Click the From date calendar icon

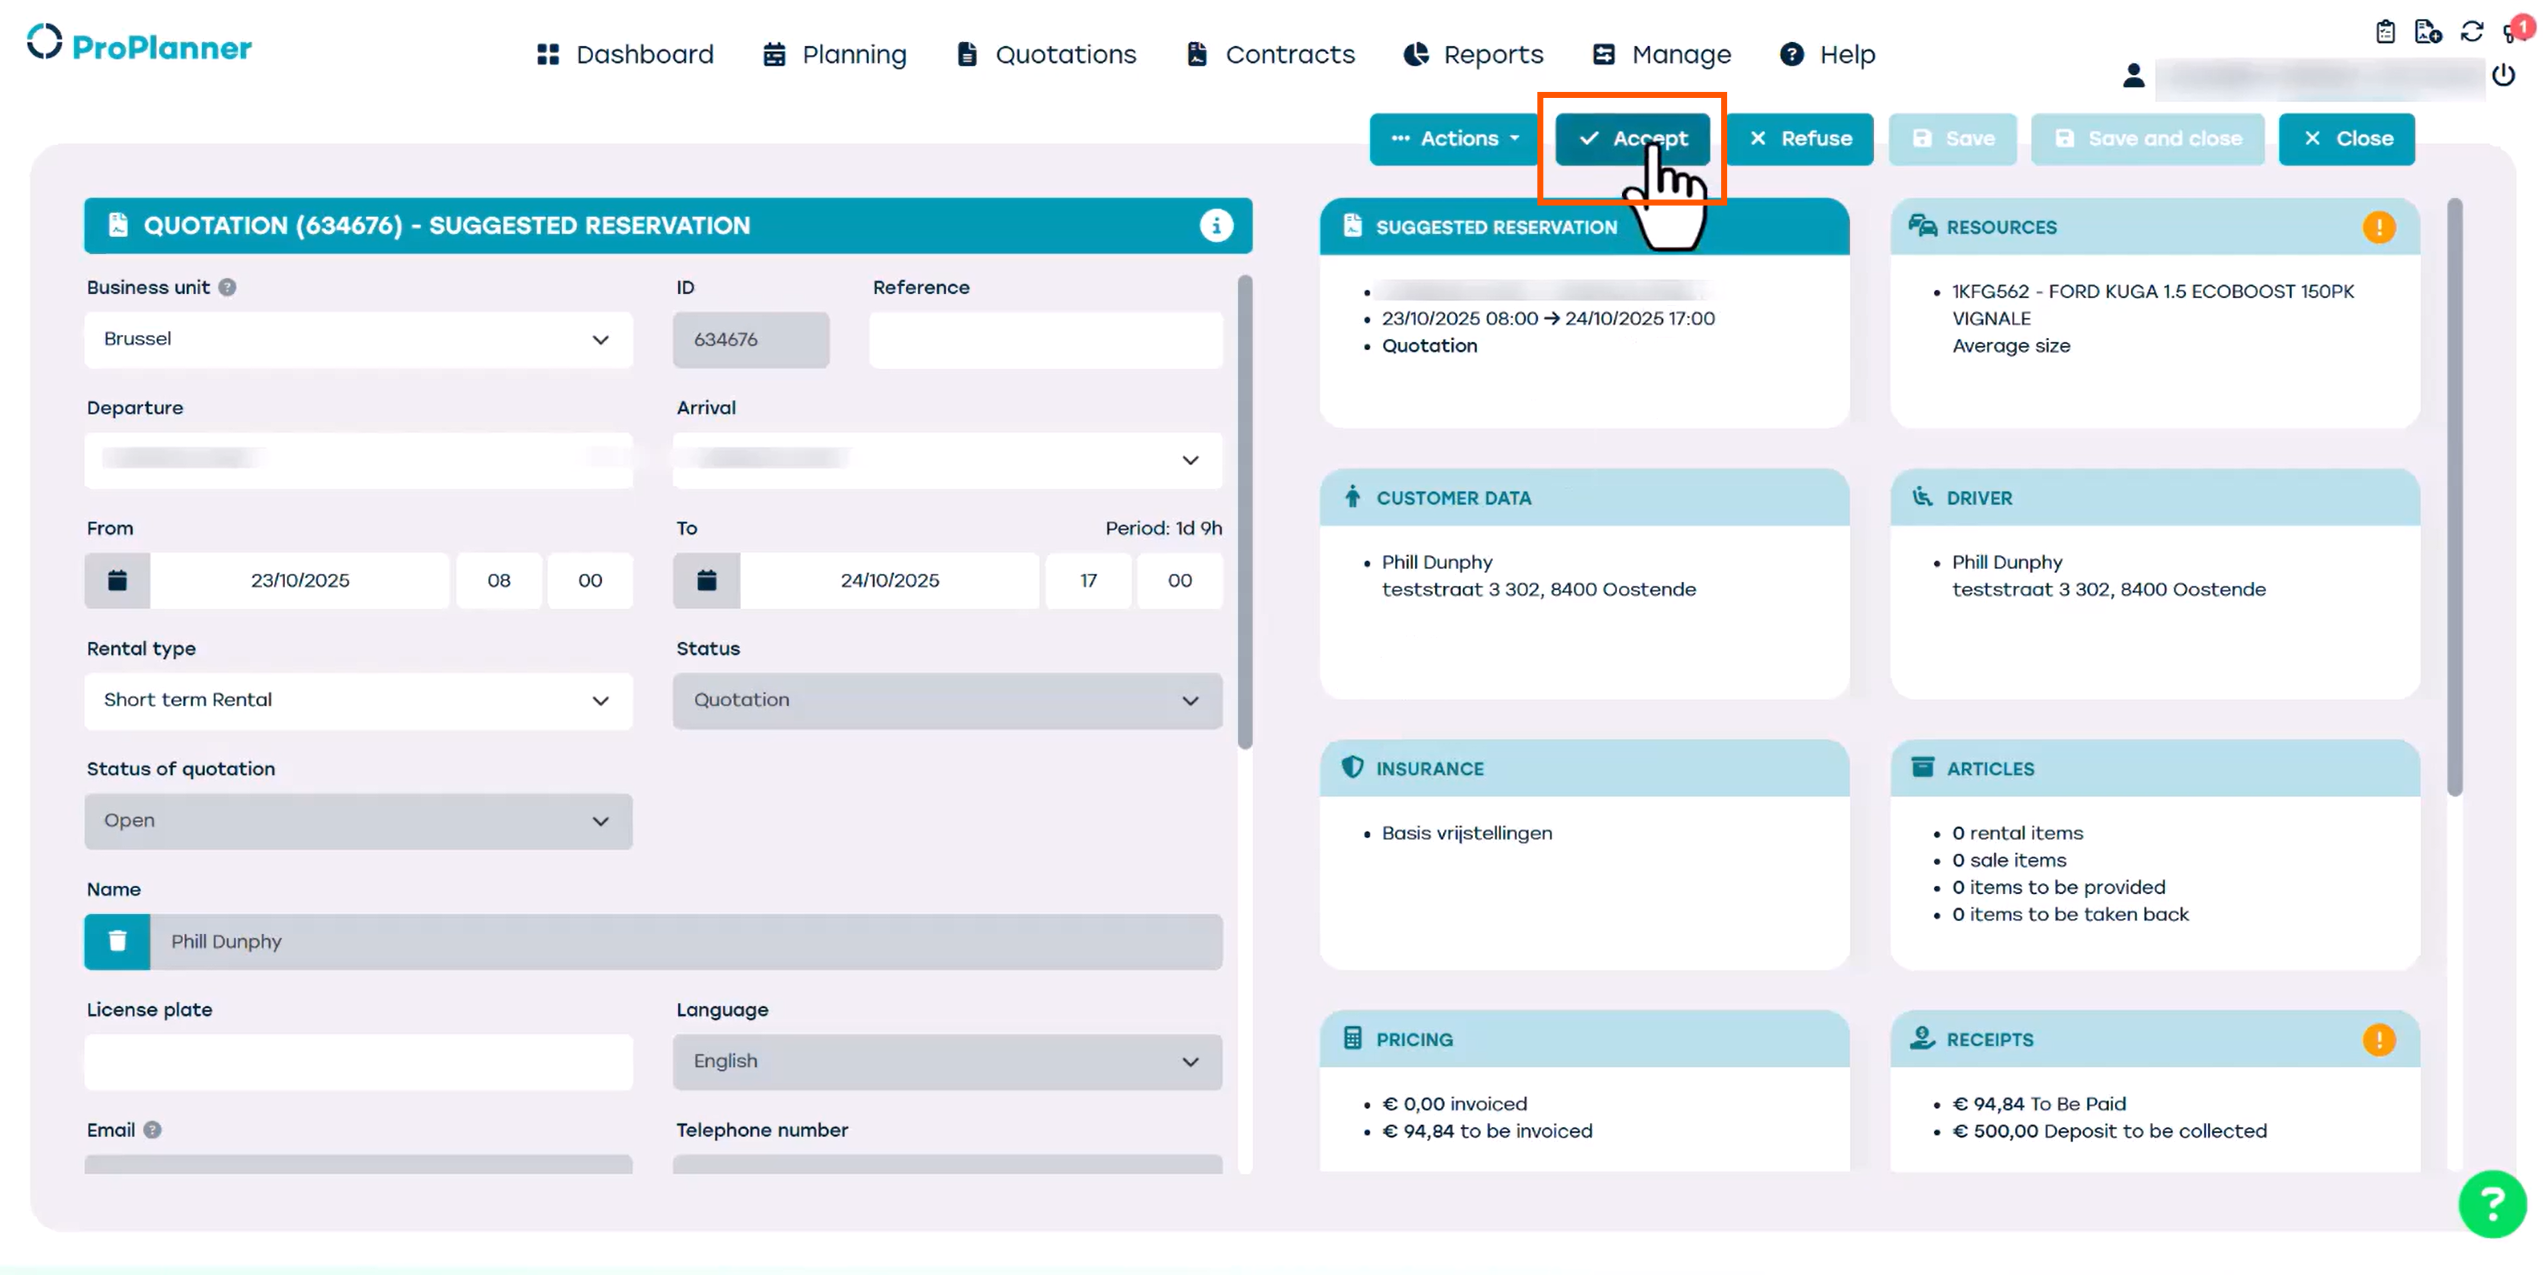pos(117,580)
